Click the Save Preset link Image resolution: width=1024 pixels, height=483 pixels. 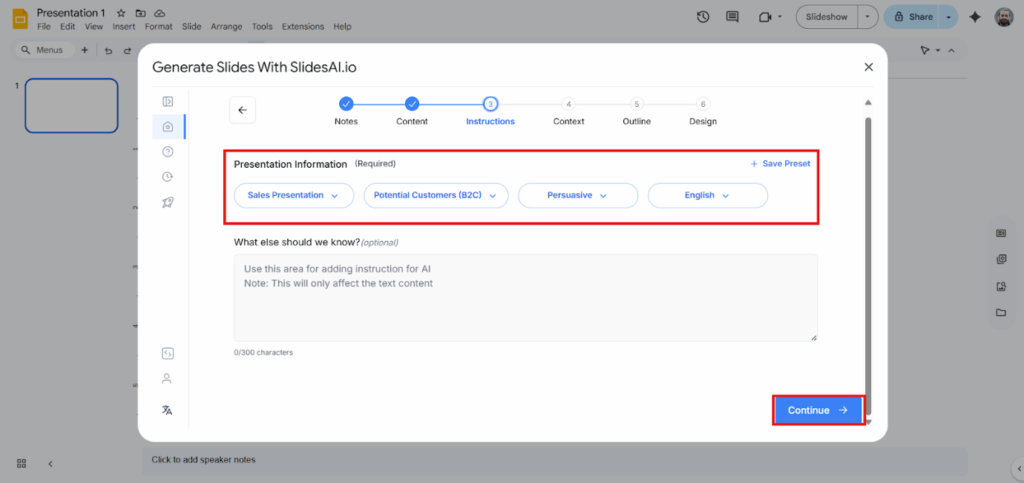pyautogui.click(x=780, y=163)
